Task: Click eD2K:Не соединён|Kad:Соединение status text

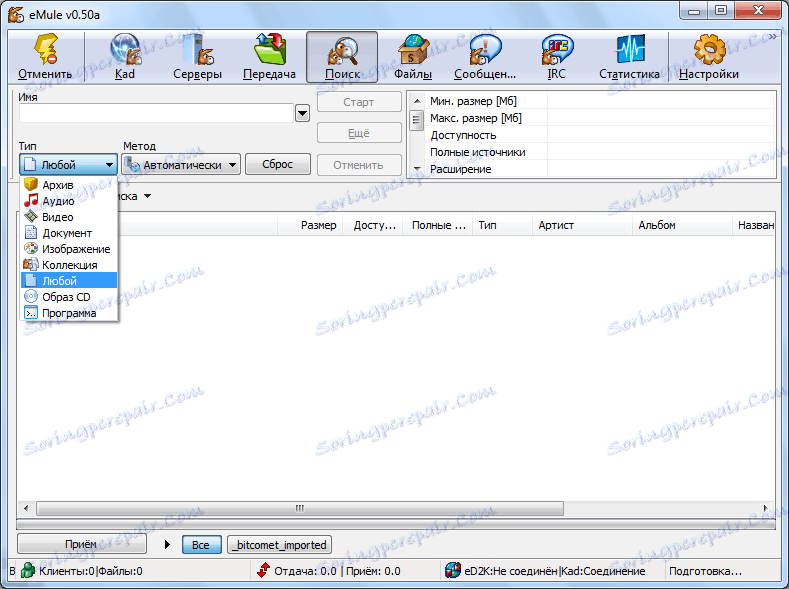Action: pos(555,571)
